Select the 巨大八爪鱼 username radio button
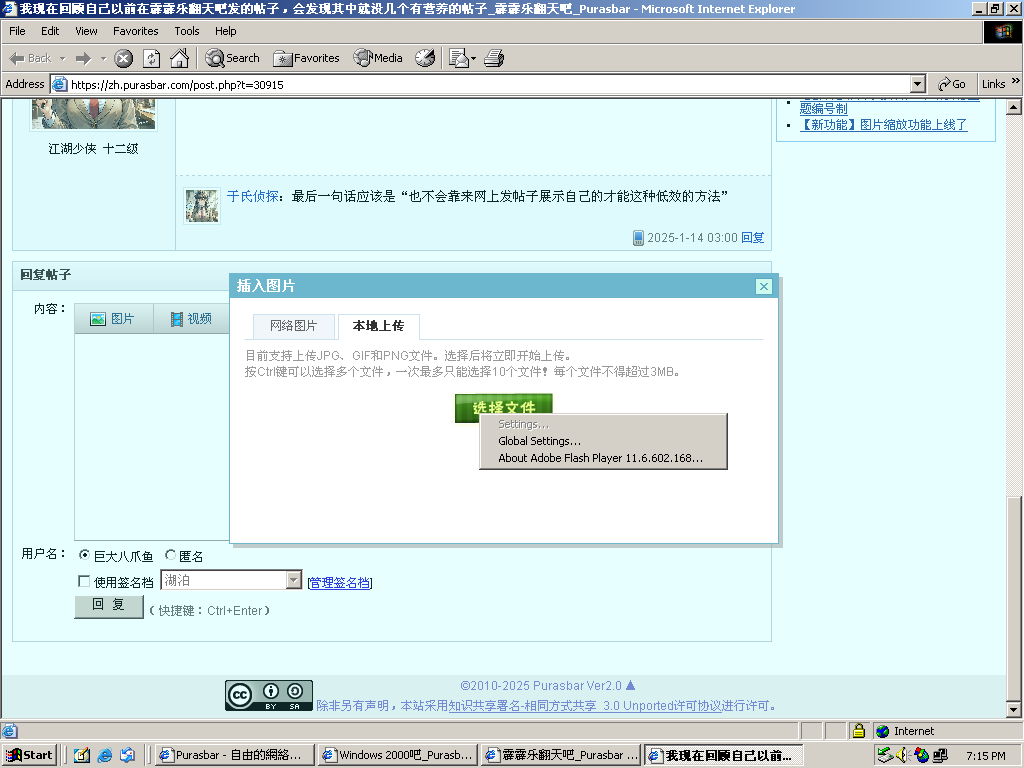1024x768 pixels. [x=84, y=555]
